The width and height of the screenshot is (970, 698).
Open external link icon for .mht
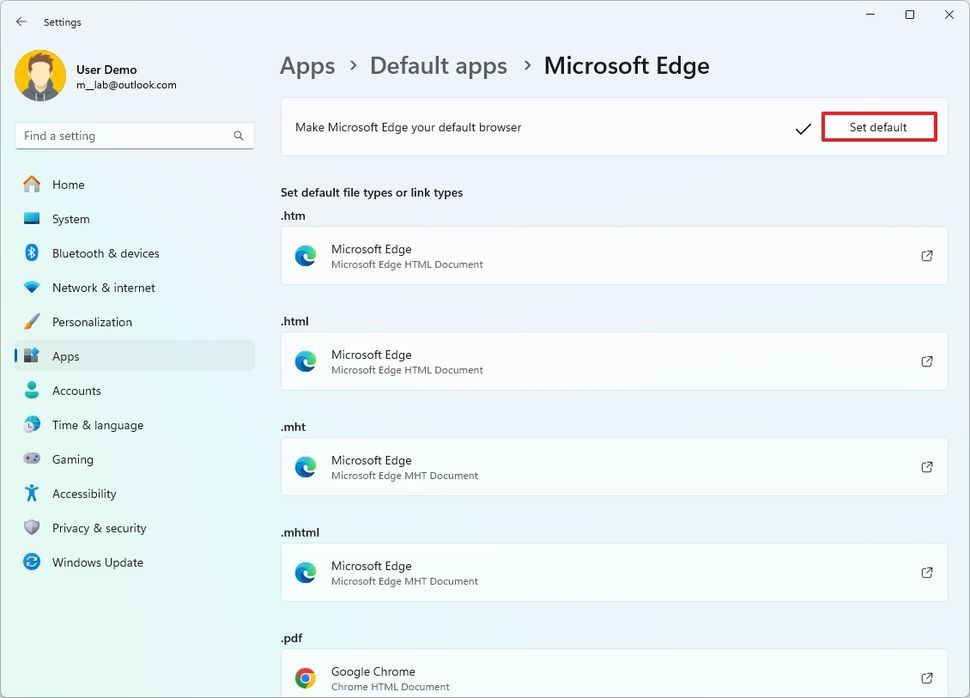927,467
